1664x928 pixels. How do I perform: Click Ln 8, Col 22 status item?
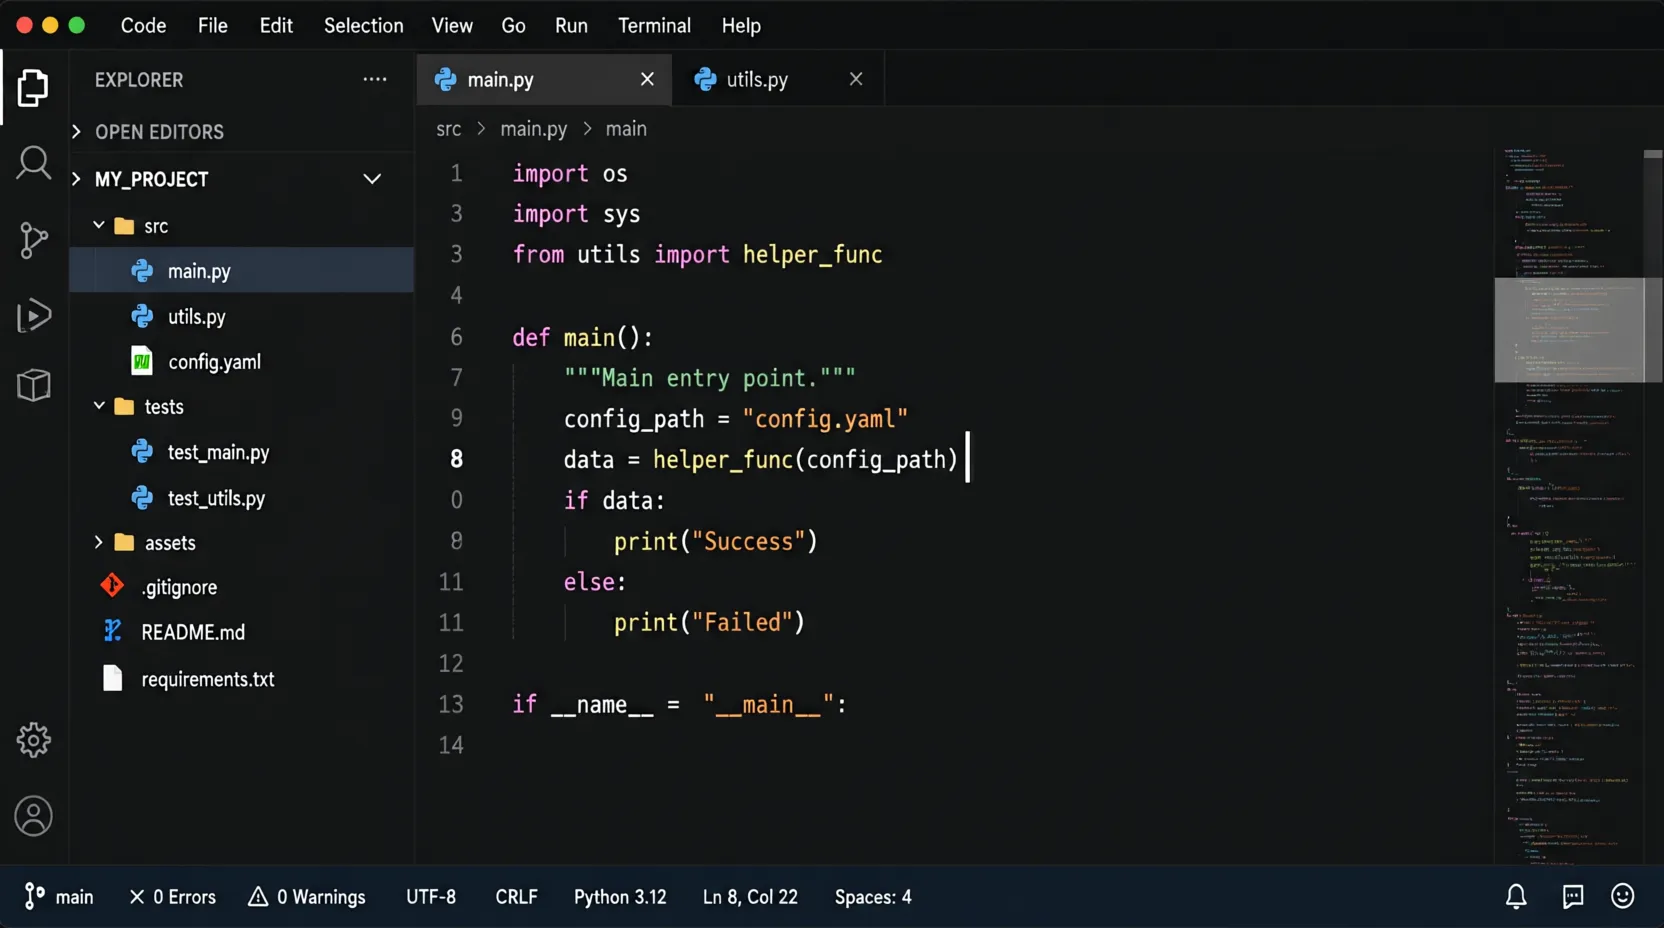point(750,897)
